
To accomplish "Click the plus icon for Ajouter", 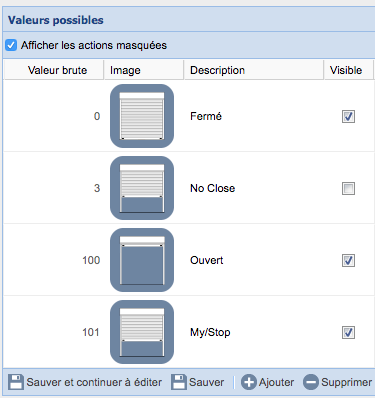I will tap(249, 382).
